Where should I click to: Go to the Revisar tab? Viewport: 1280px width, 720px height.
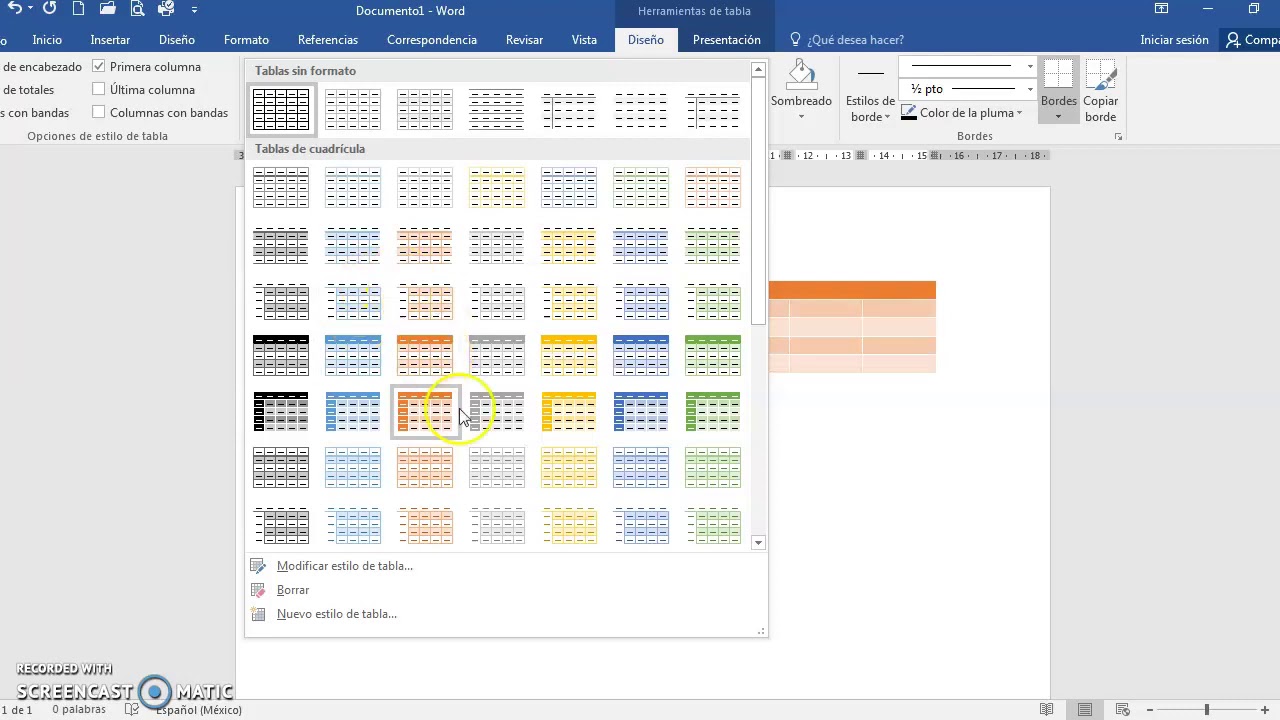pyautogui.click(x=524, y=40)
